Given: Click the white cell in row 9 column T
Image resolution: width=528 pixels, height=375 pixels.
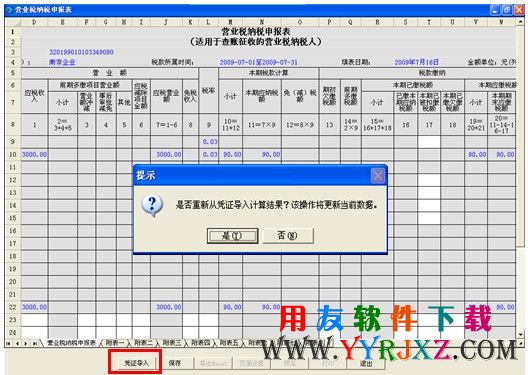Looking at the screenshot, I should (x=429, y=142).
